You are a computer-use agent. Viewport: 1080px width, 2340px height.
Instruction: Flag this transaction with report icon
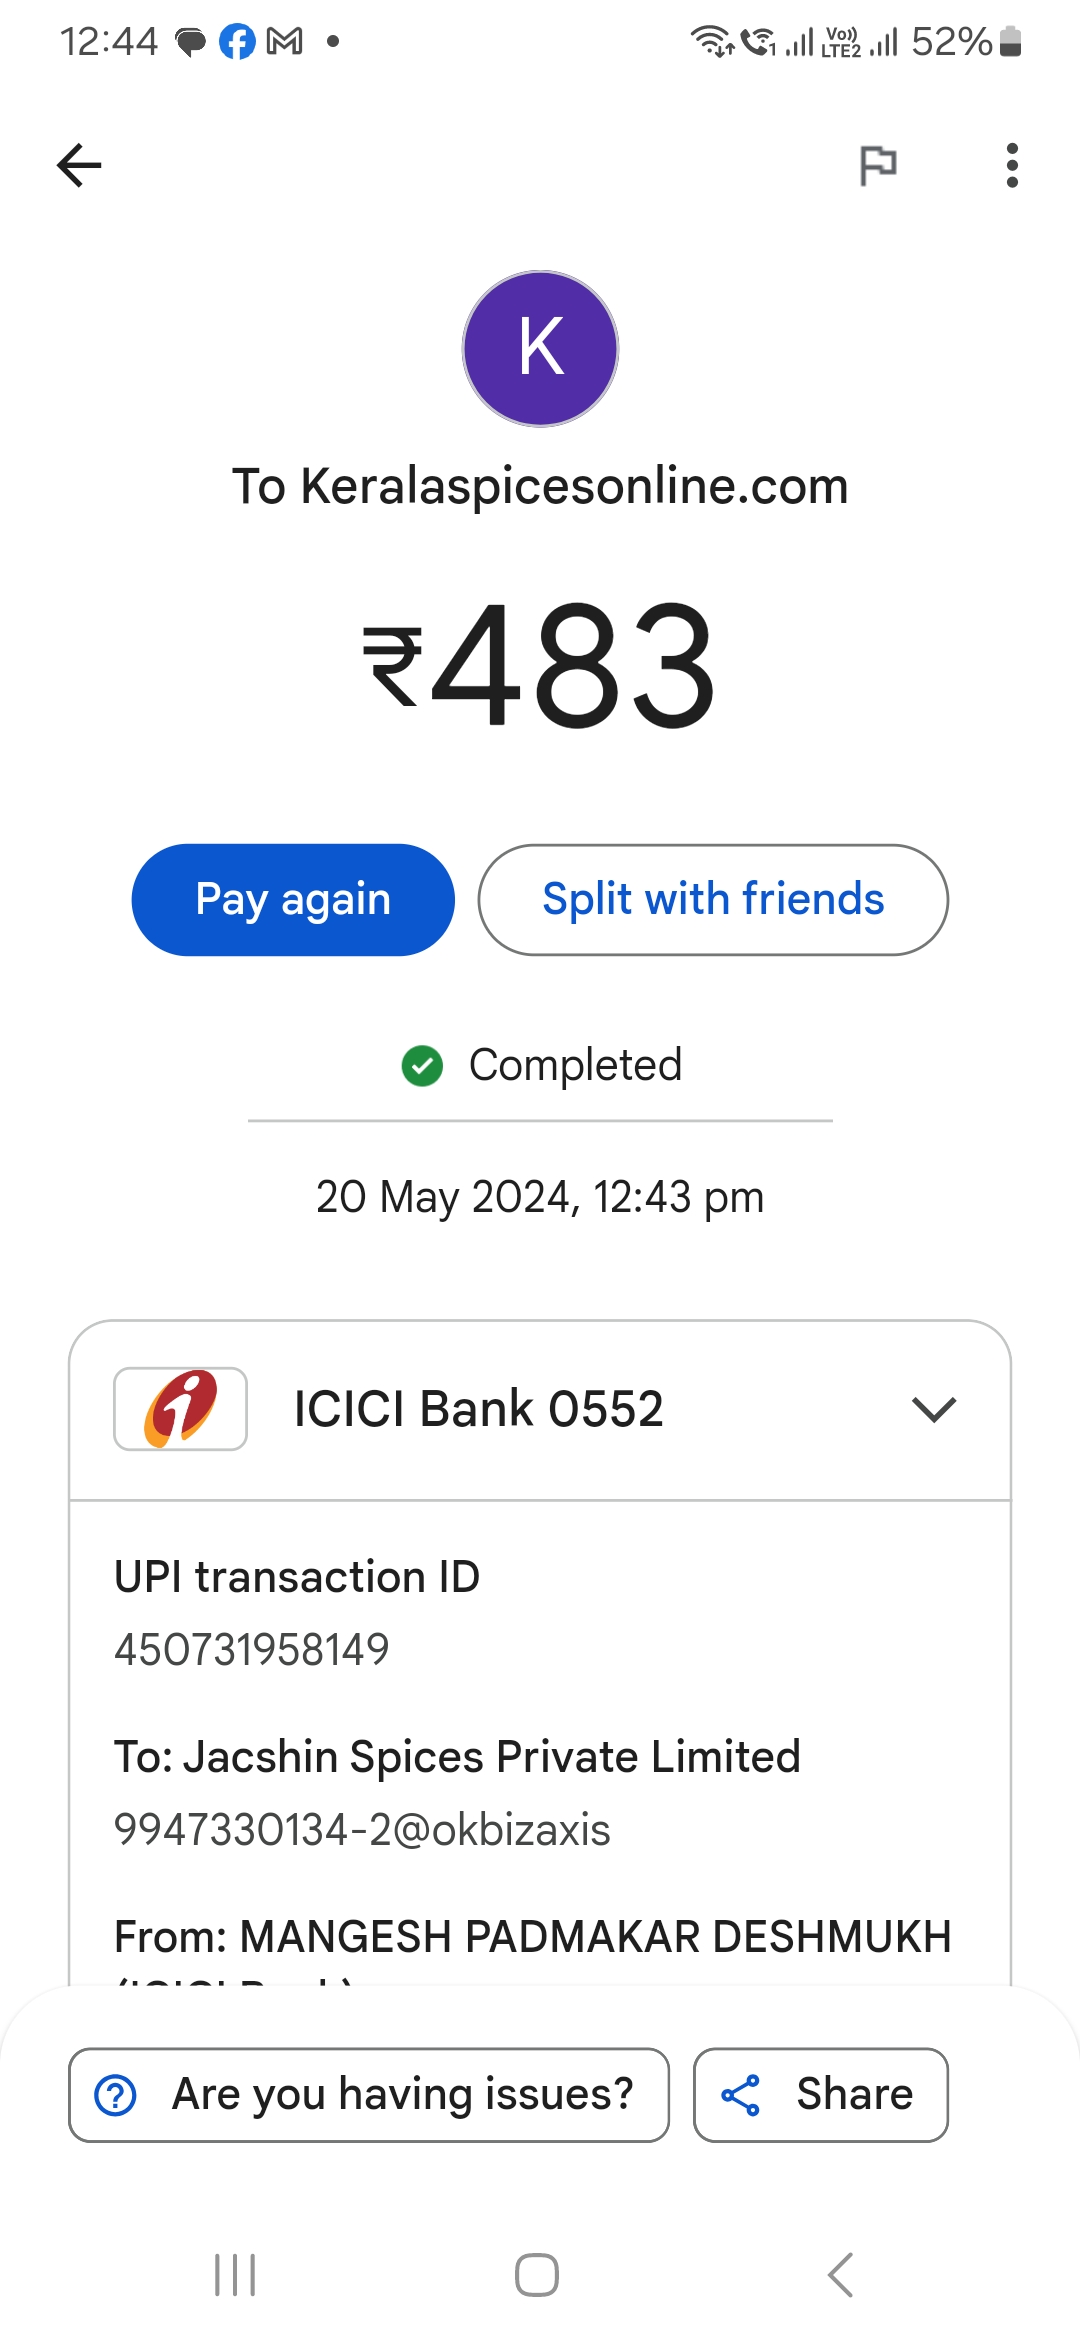[878, 165]
